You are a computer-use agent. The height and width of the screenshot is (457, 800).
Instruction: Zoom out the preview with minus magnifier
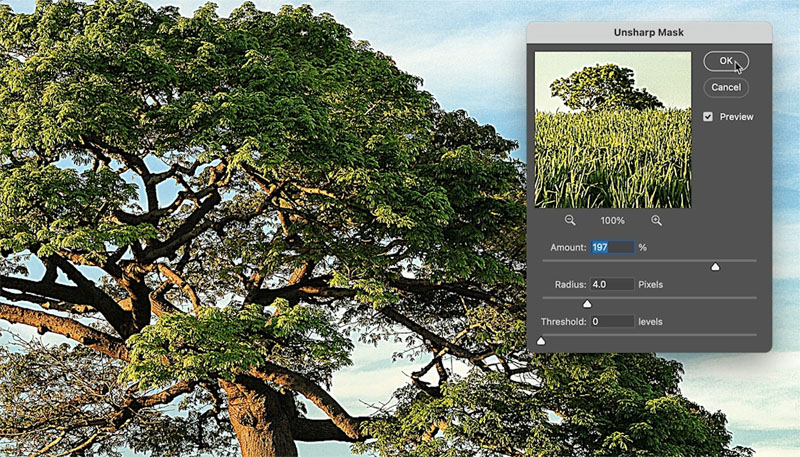pos(570,220)
